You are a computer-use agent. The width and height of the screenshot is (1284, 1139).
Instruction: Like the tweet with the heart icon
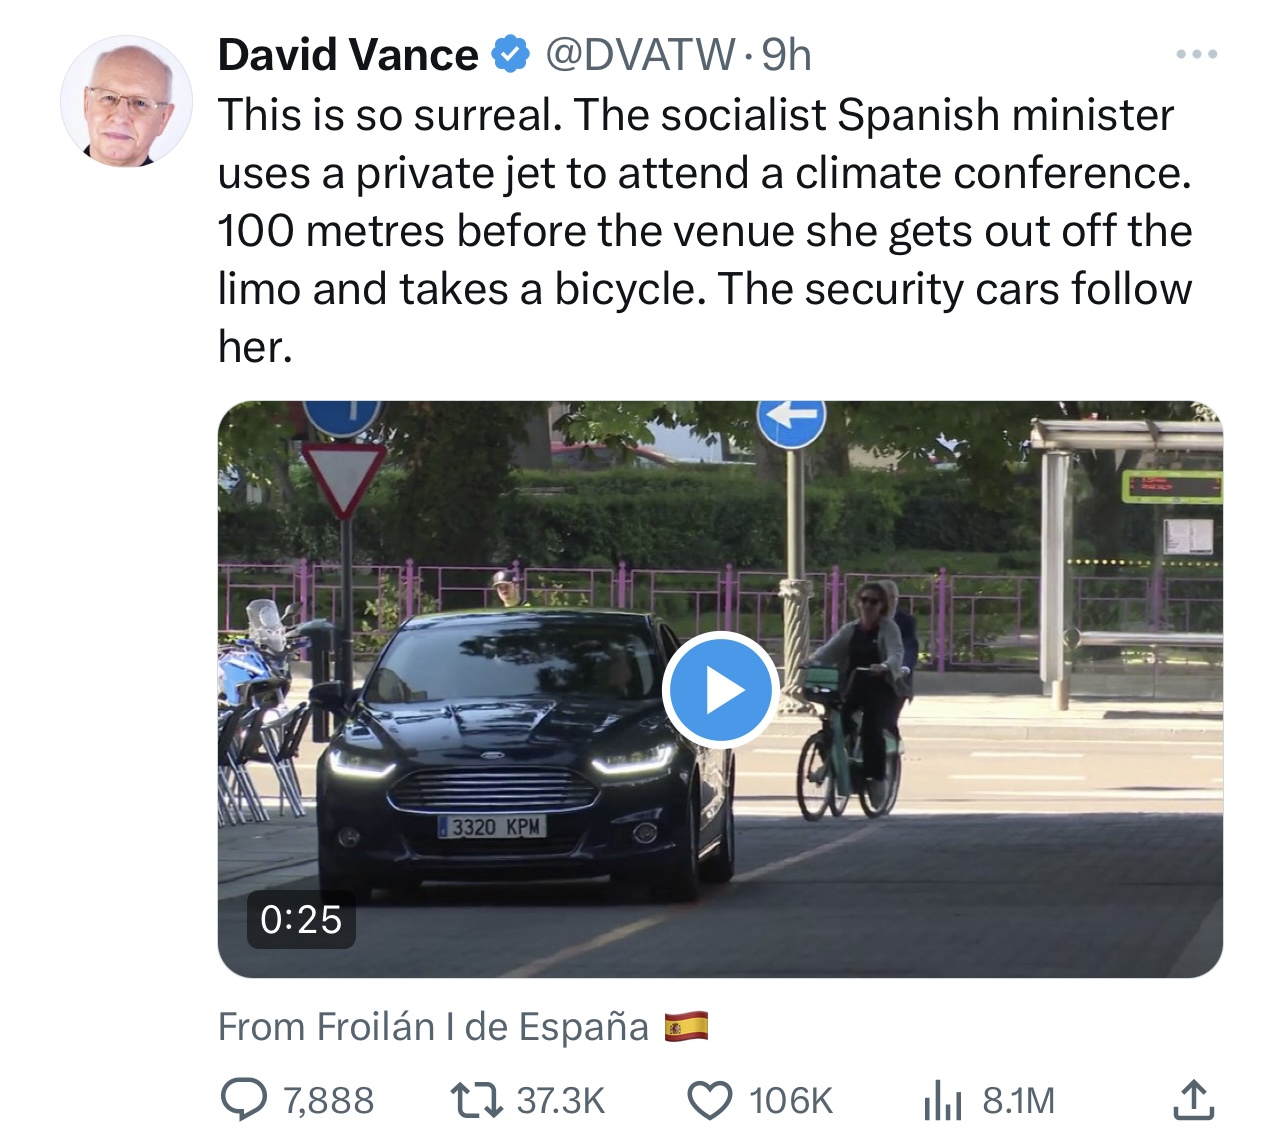709,1101
